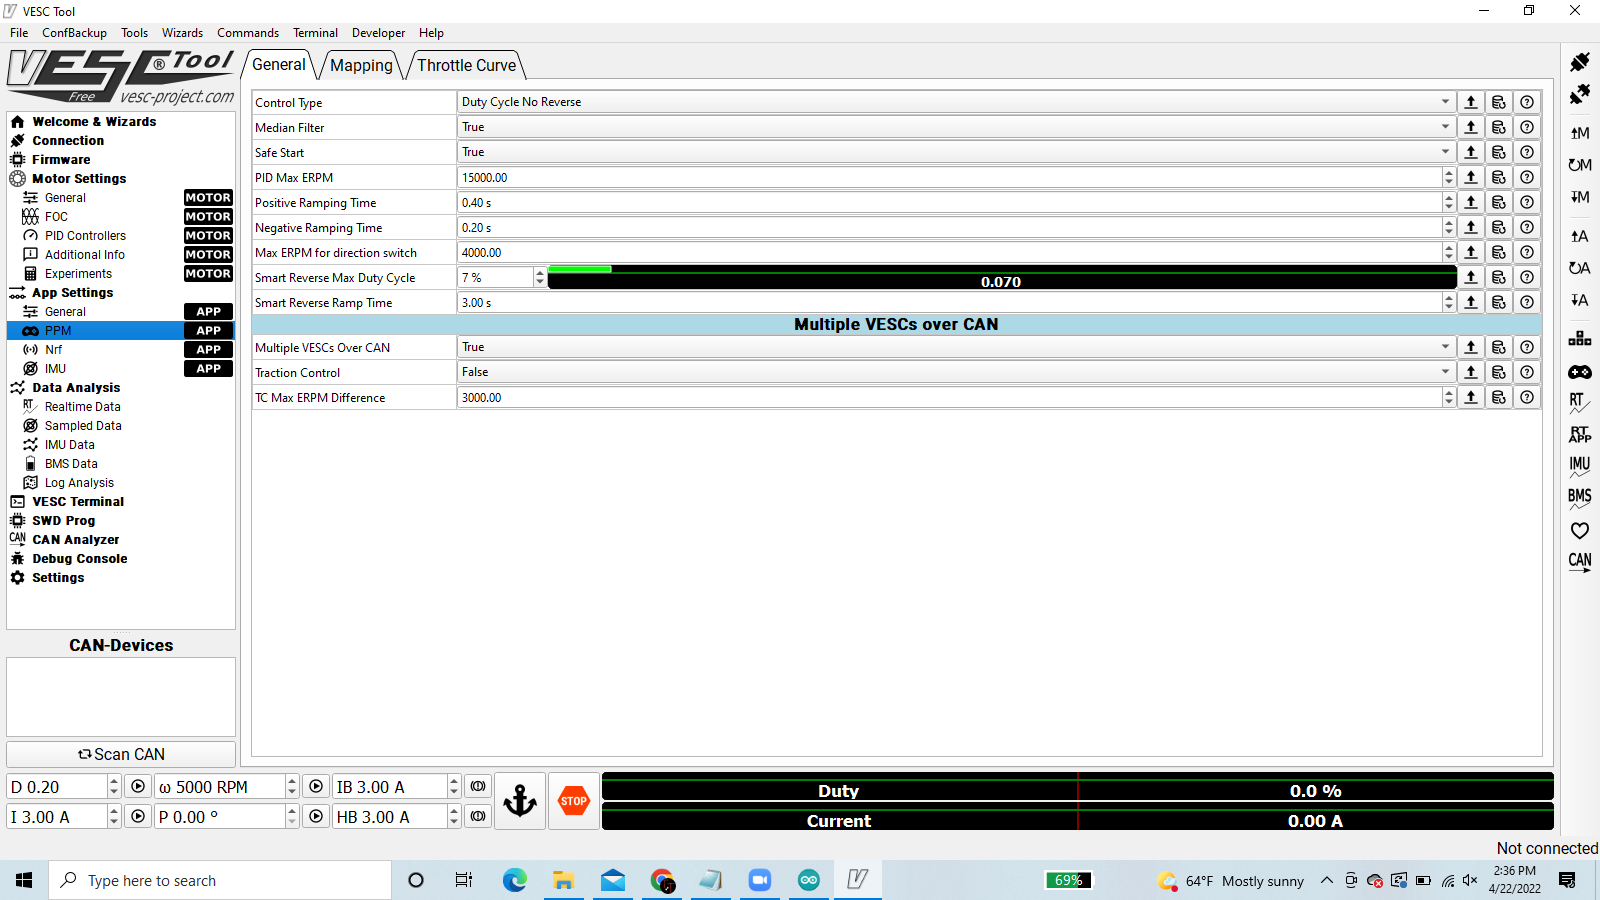Screen dimensions: 1600x900
Task: Open the Wizards menu
Action: (182, 33)
